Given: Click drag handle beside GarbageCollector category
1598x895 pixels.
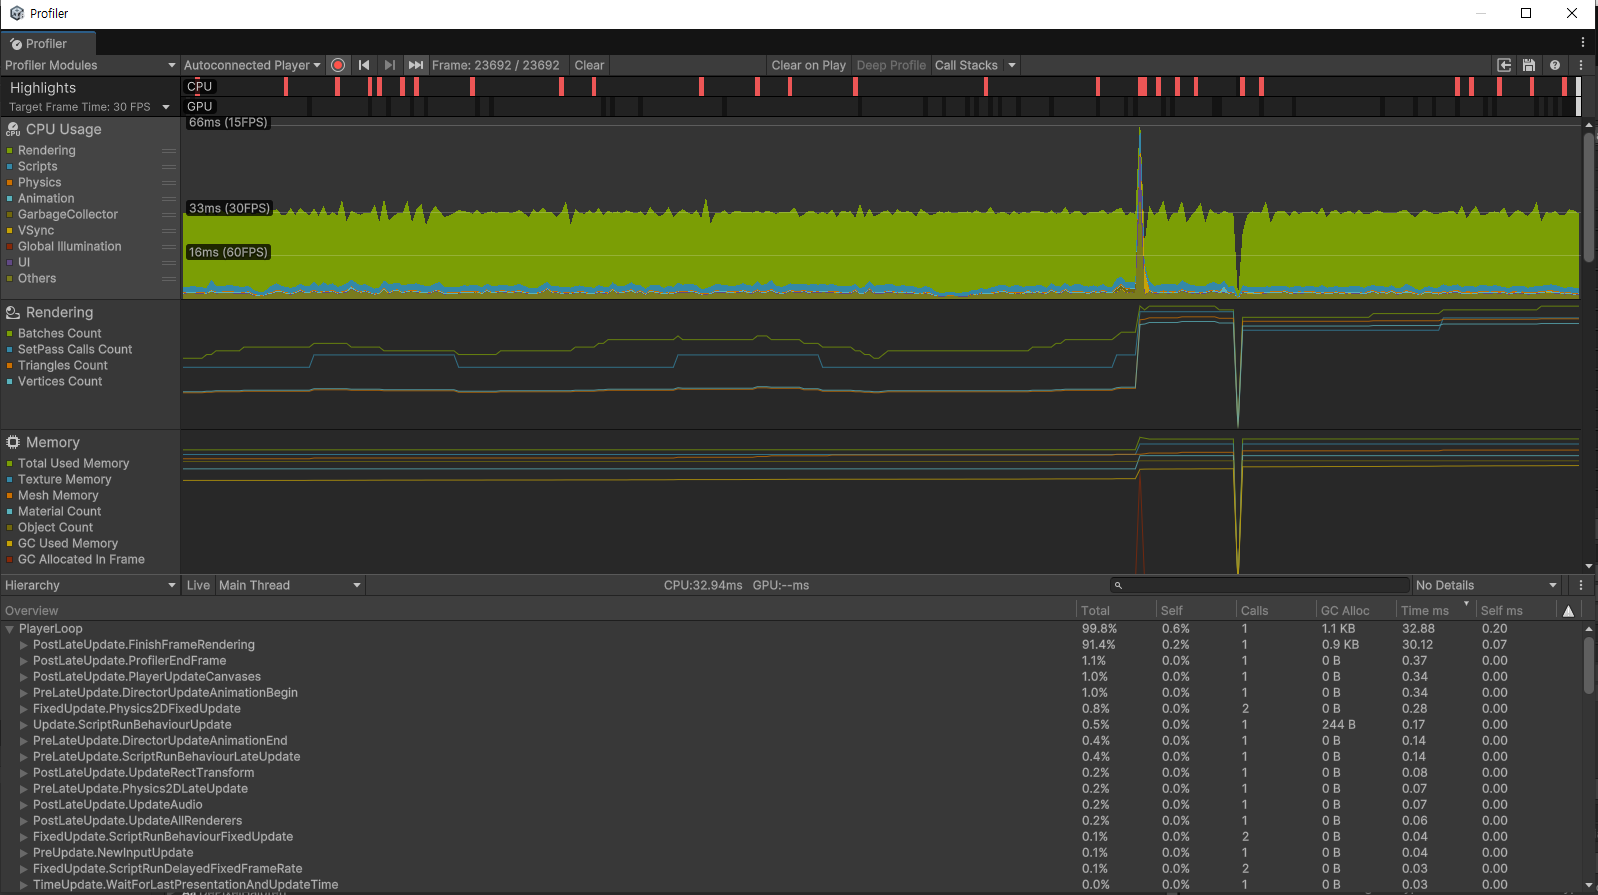Looking at the screenshot, I should point(169,215).
